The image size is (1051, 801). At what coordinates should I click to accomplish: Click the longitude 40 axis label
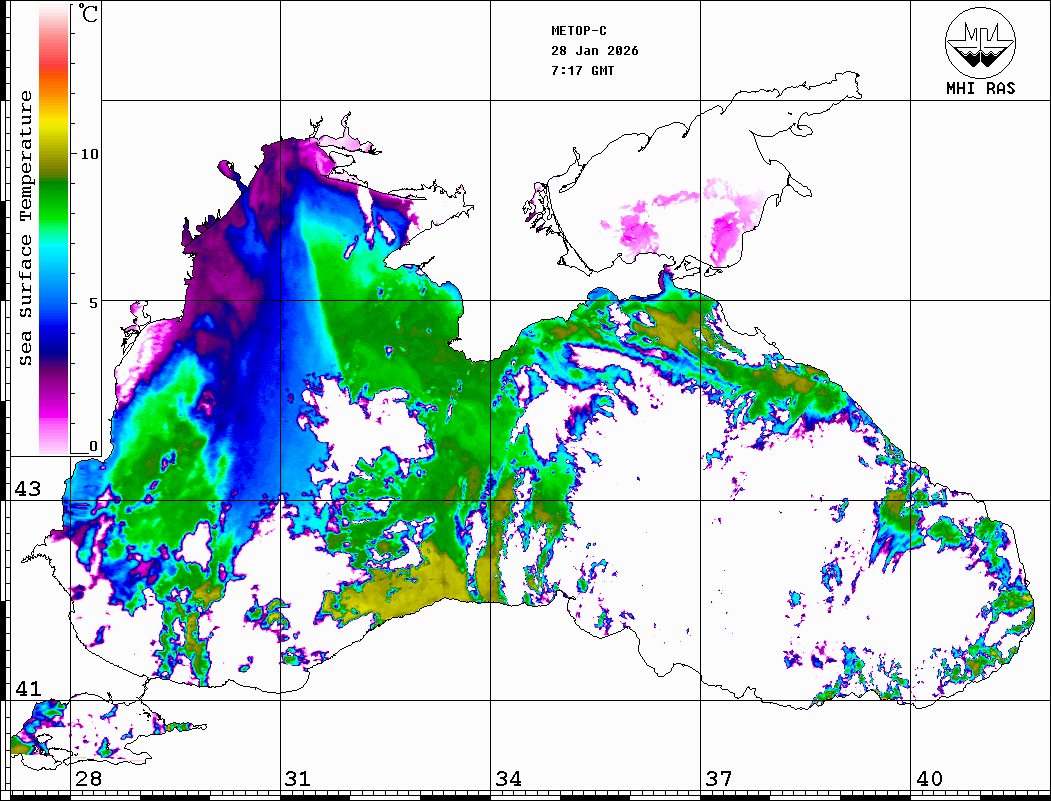point(929,779)
